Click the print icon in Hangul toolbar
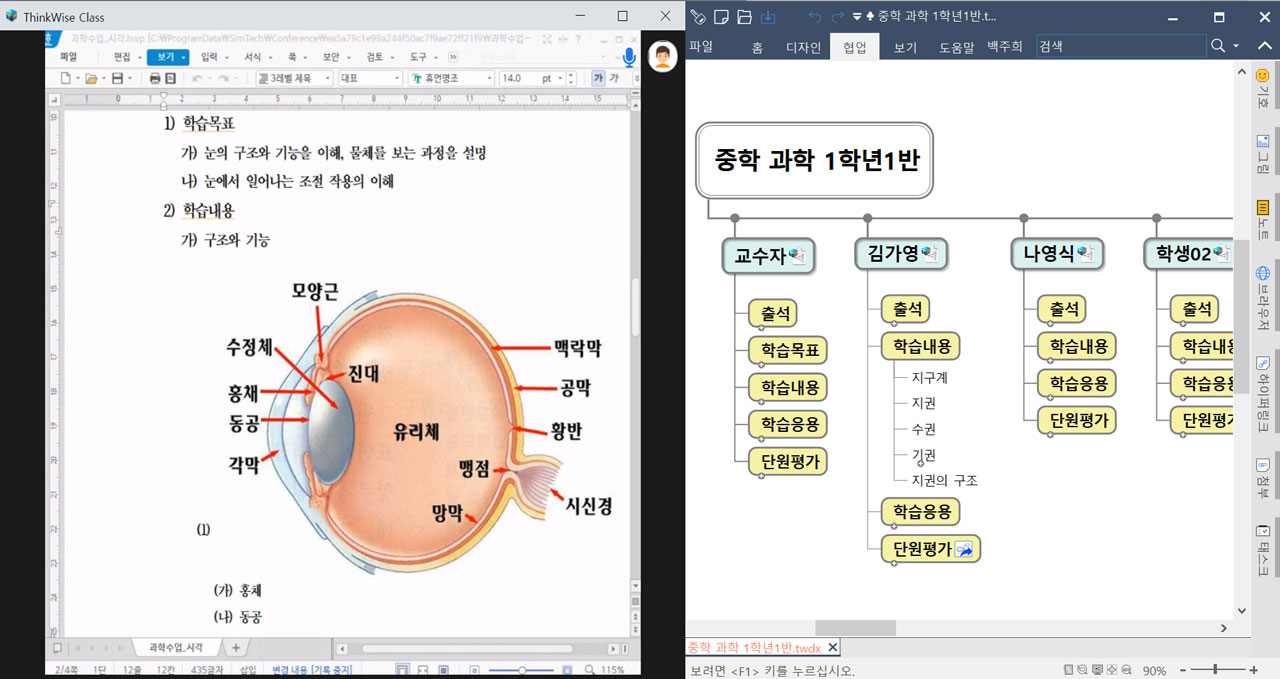Screen dimensions: 1280x679 [x=155, y=78]
